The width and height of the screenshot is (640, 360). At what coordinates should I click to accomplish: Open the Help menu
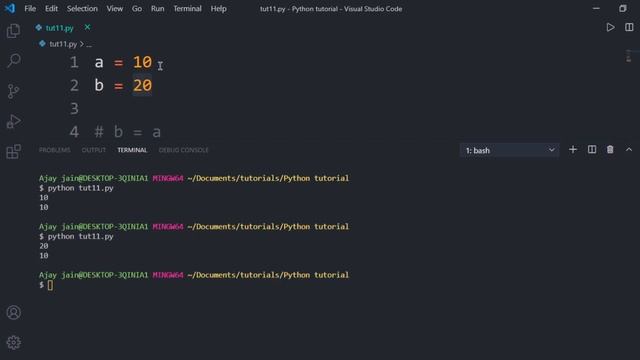coord(218,9)
